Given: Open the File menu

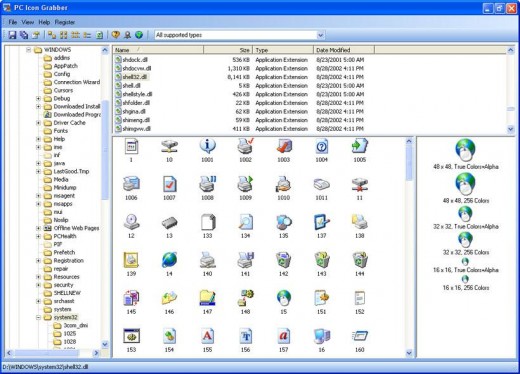Looking at the screenshot, I should (x=13, y=22).
